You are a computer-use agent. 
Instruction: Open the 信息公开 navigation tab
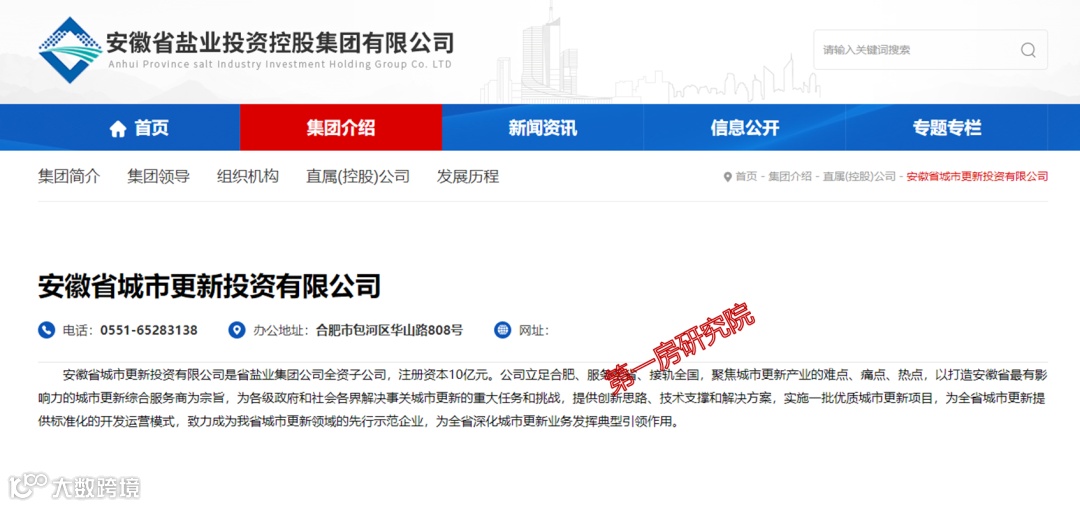coord(745,127)
